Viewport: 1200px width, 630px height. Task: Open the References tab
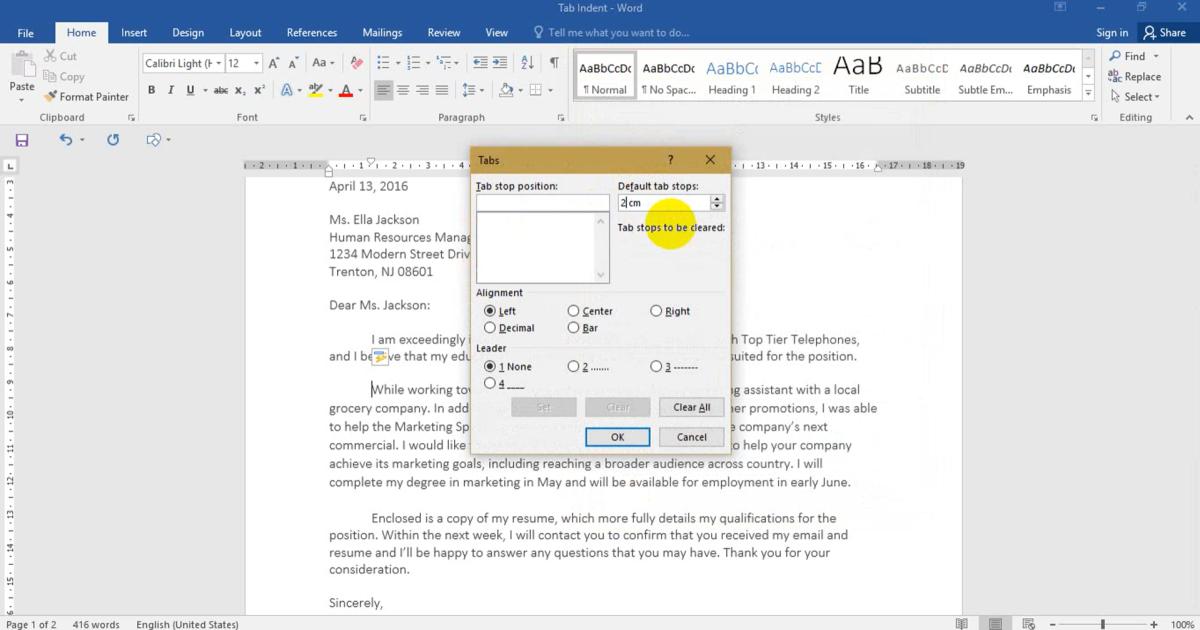312,33
